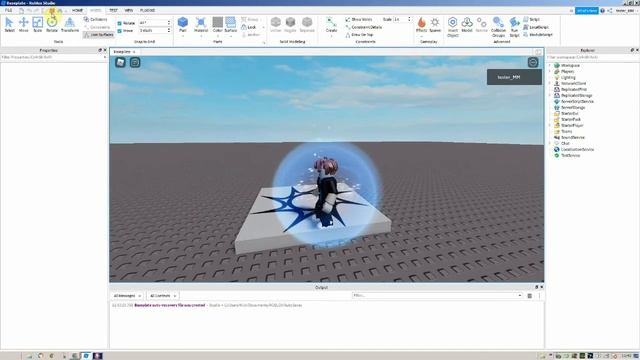Insert a new Script
Viewport: 640px width, 360px height.
531,19
